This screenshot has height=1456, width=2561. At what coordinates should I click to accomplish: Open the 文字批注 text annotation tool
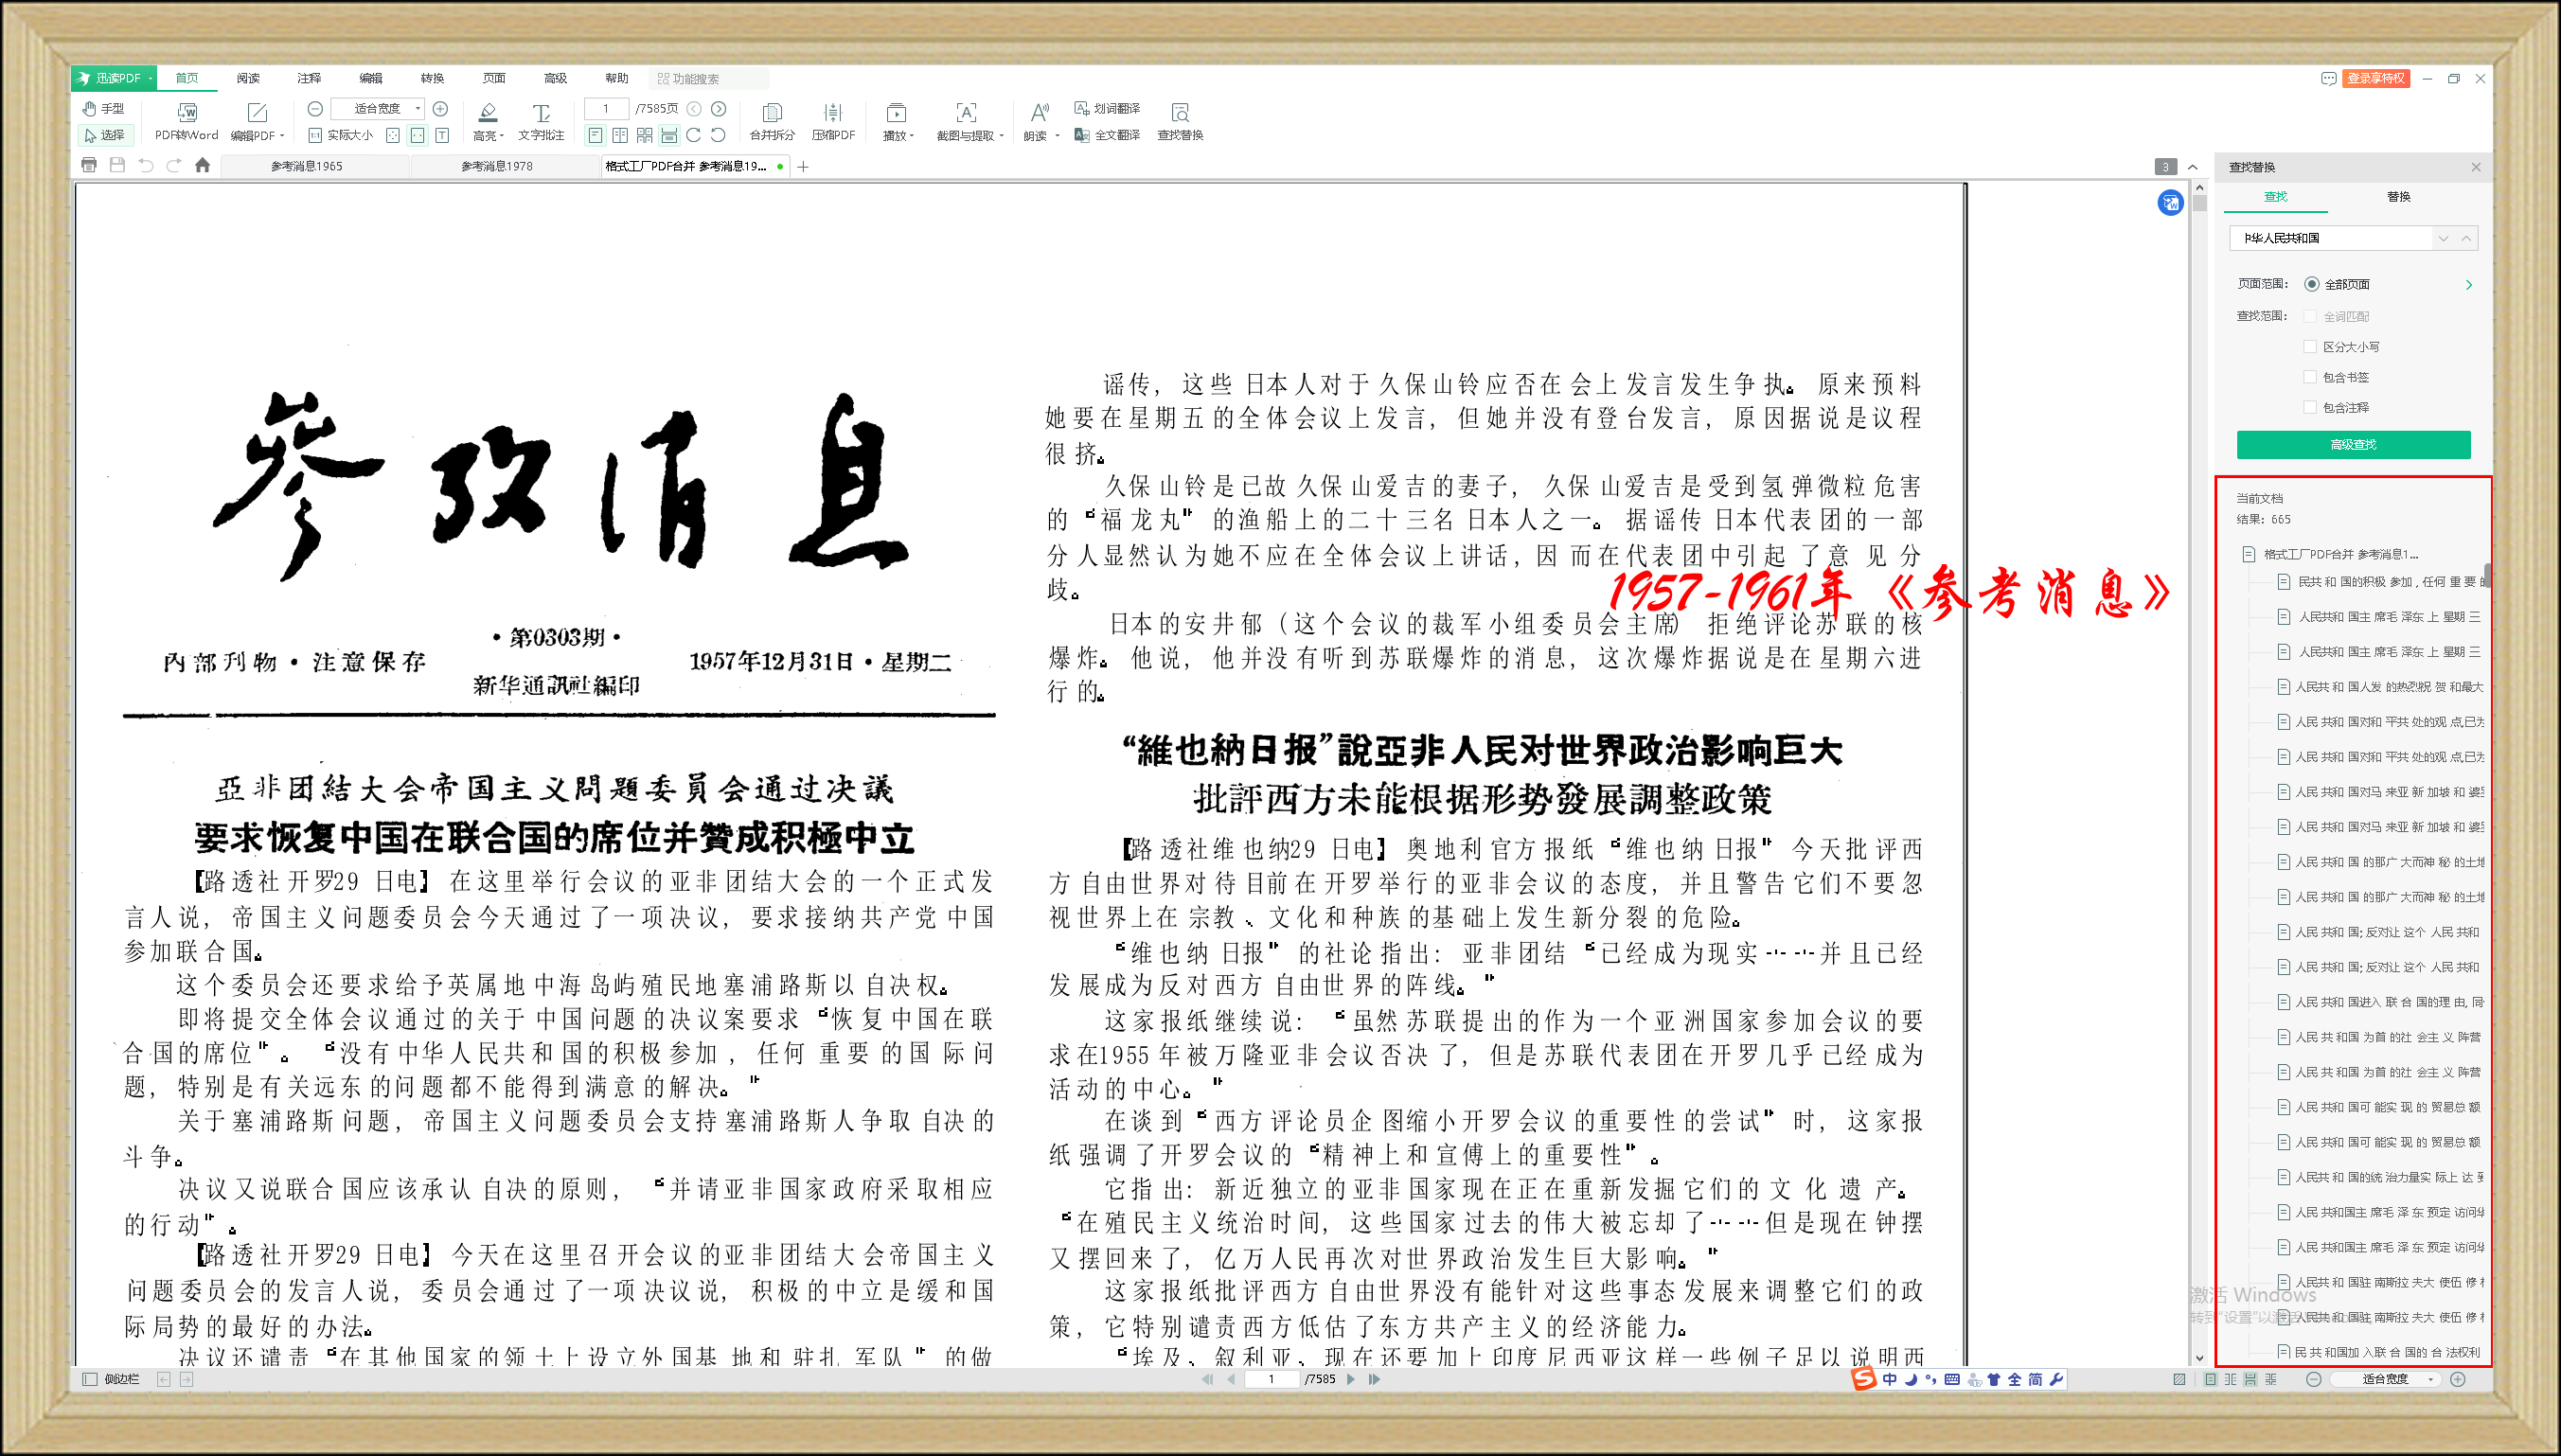[541, 112]
